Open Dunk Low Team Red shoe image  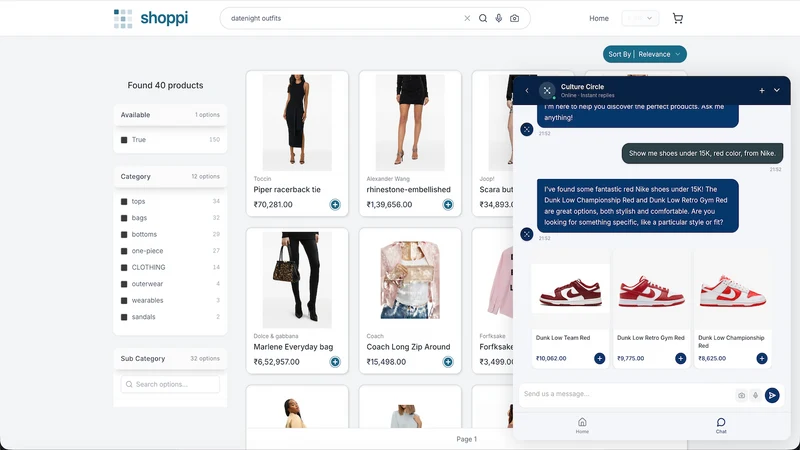570,289
